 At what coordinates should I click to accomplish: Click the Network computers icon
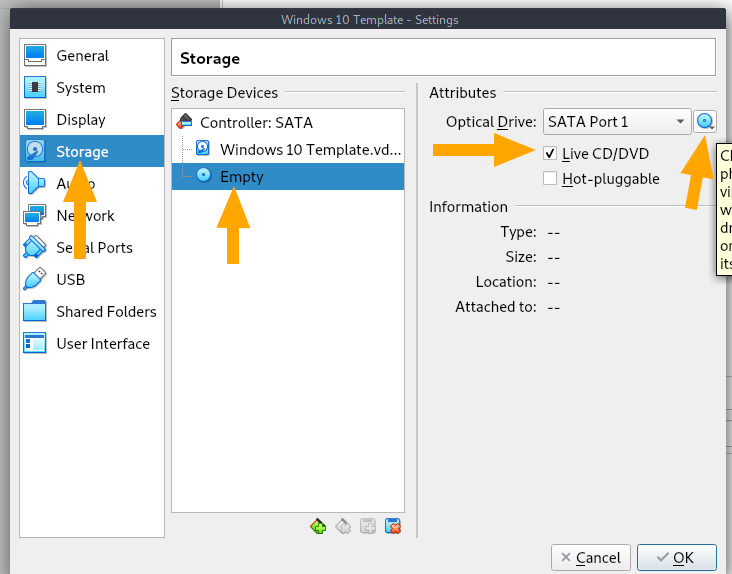click(x=35, y=216)
